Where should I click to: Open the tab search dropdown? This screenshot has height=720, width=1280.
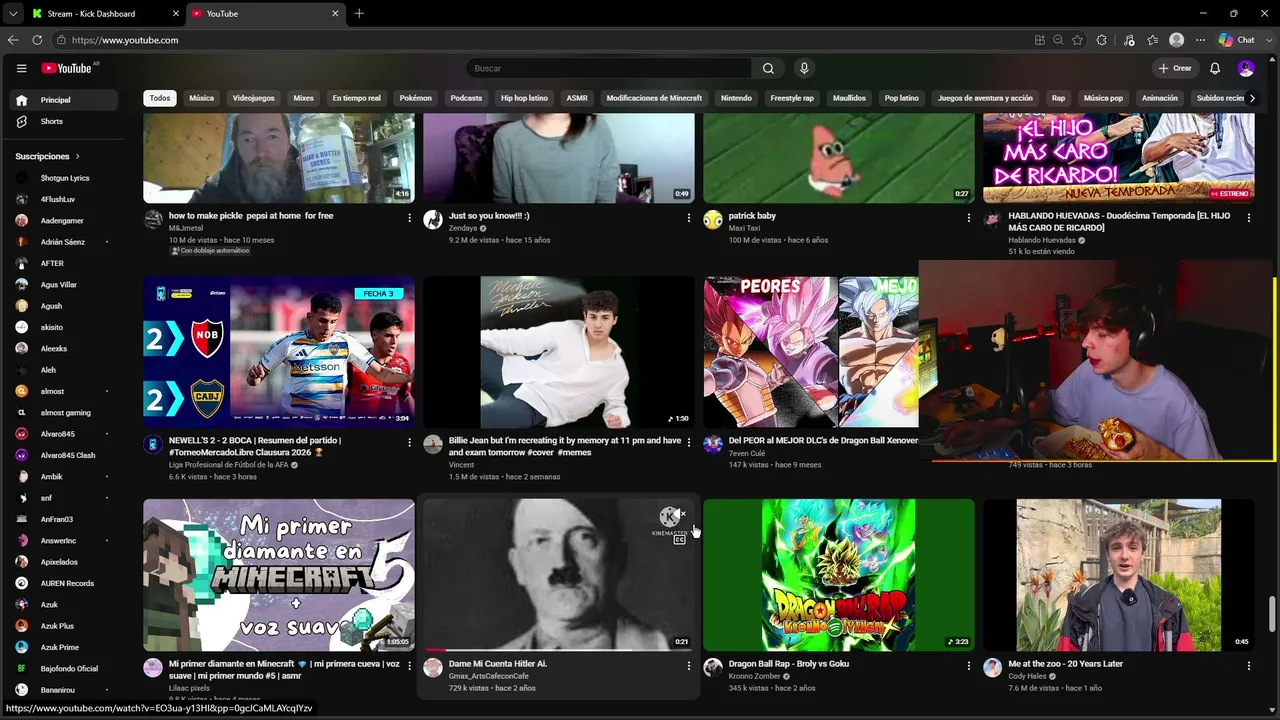(12, 13)
